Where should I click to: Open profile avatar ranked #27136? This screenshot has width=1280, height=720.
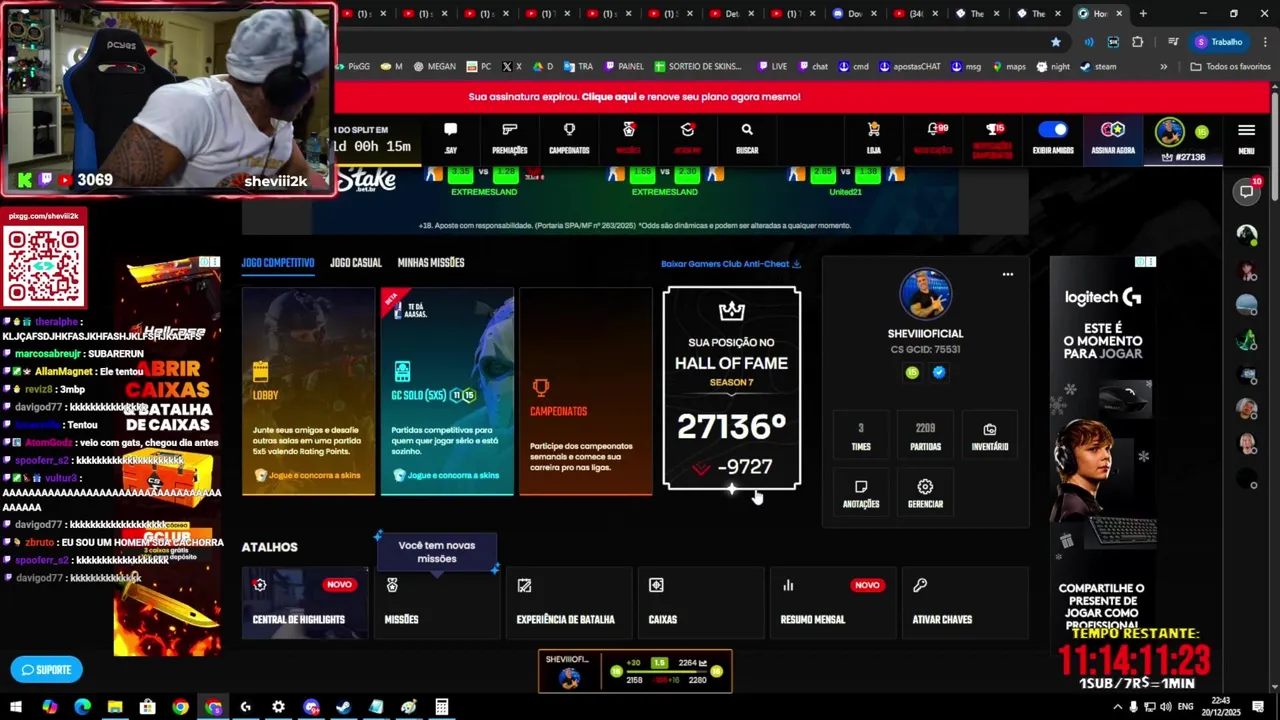[1170, 132]
